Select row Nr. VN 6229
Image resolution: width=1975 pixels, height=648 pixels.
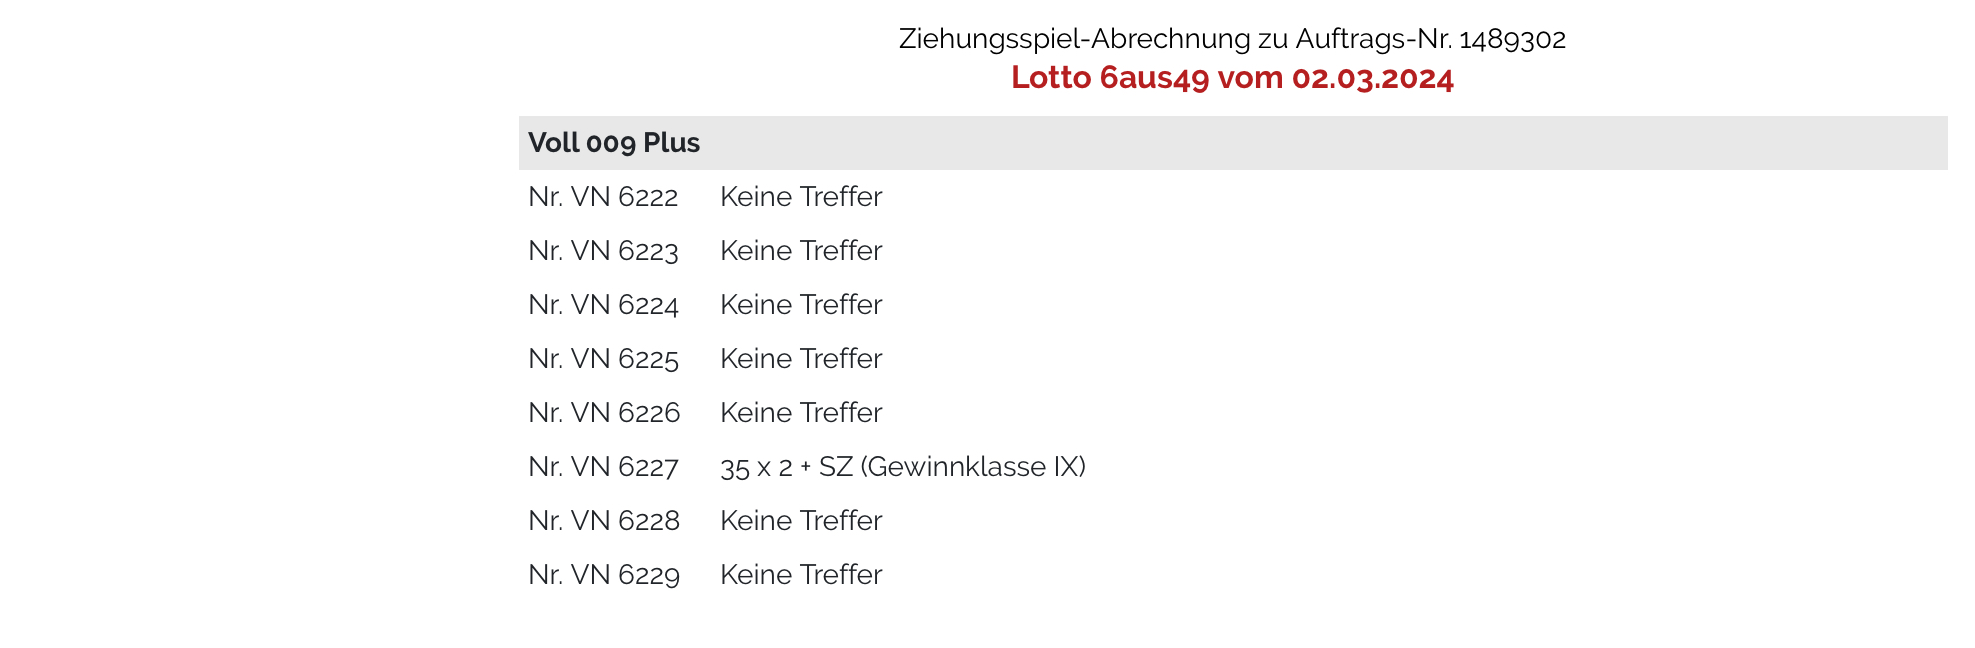1233,575
